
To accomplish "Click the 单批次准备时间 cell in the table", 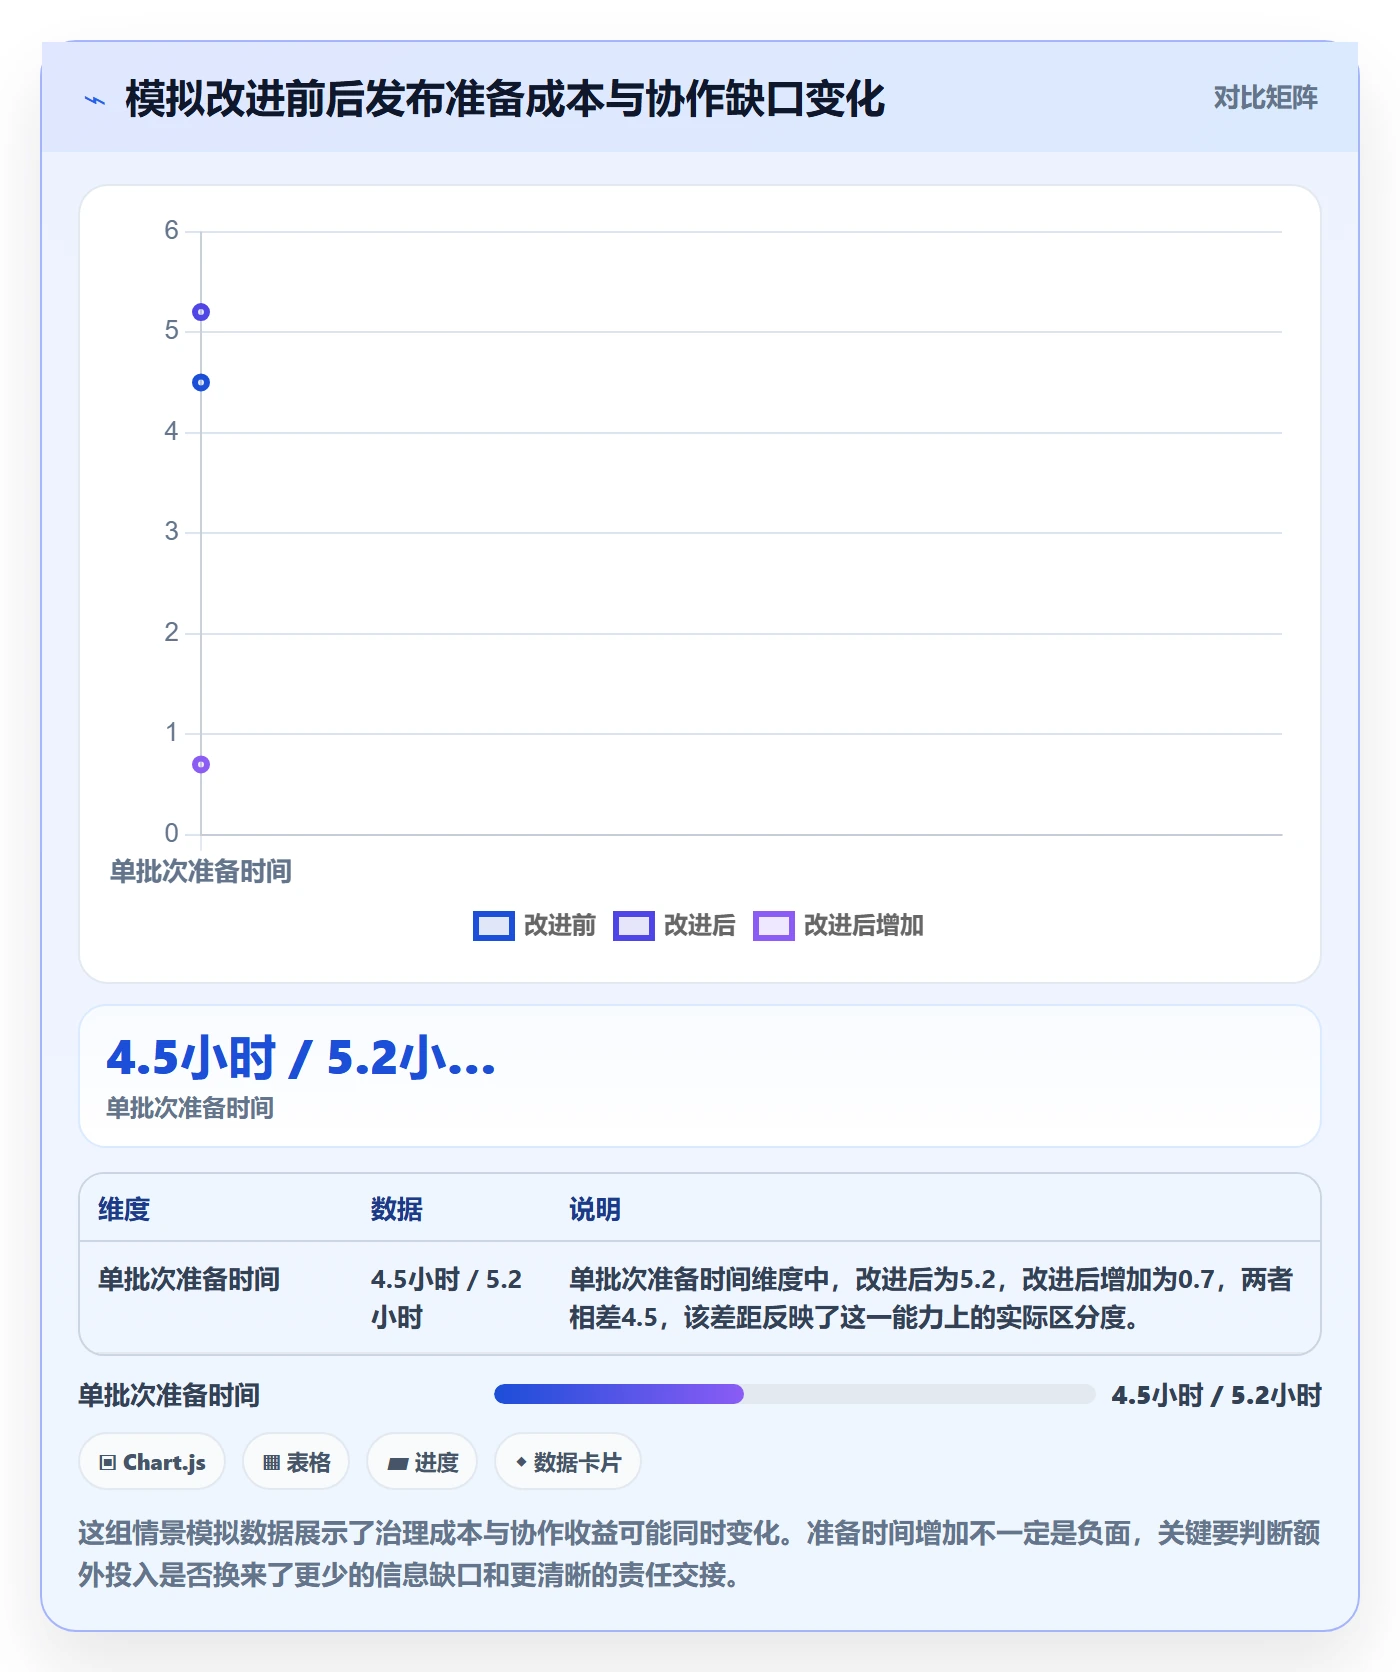I will [189, 1280].
